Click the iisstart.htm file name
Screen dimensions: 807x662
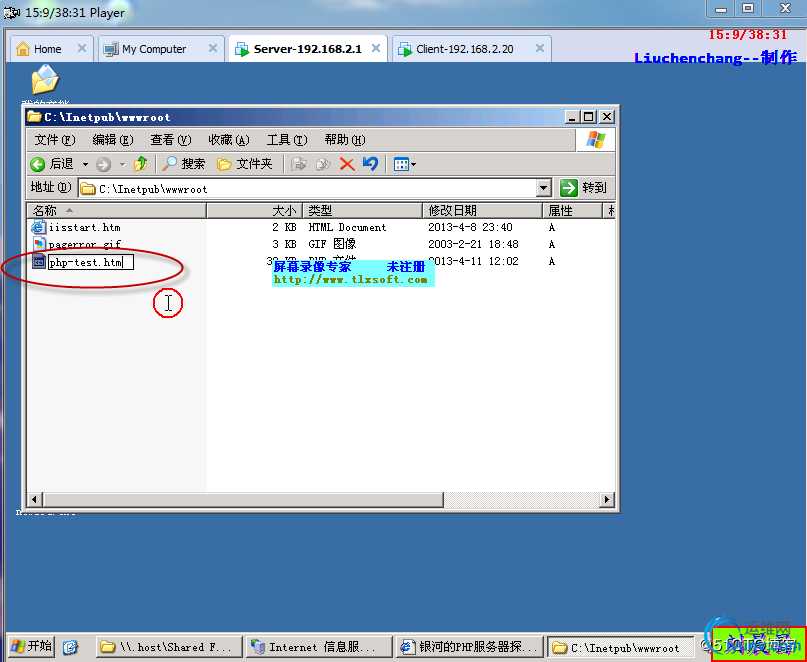(84, 227)
